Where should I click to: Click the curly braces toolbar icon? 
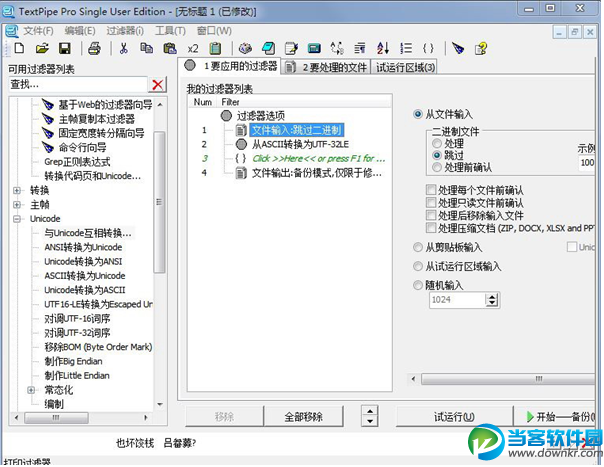(x=428, y=48)
